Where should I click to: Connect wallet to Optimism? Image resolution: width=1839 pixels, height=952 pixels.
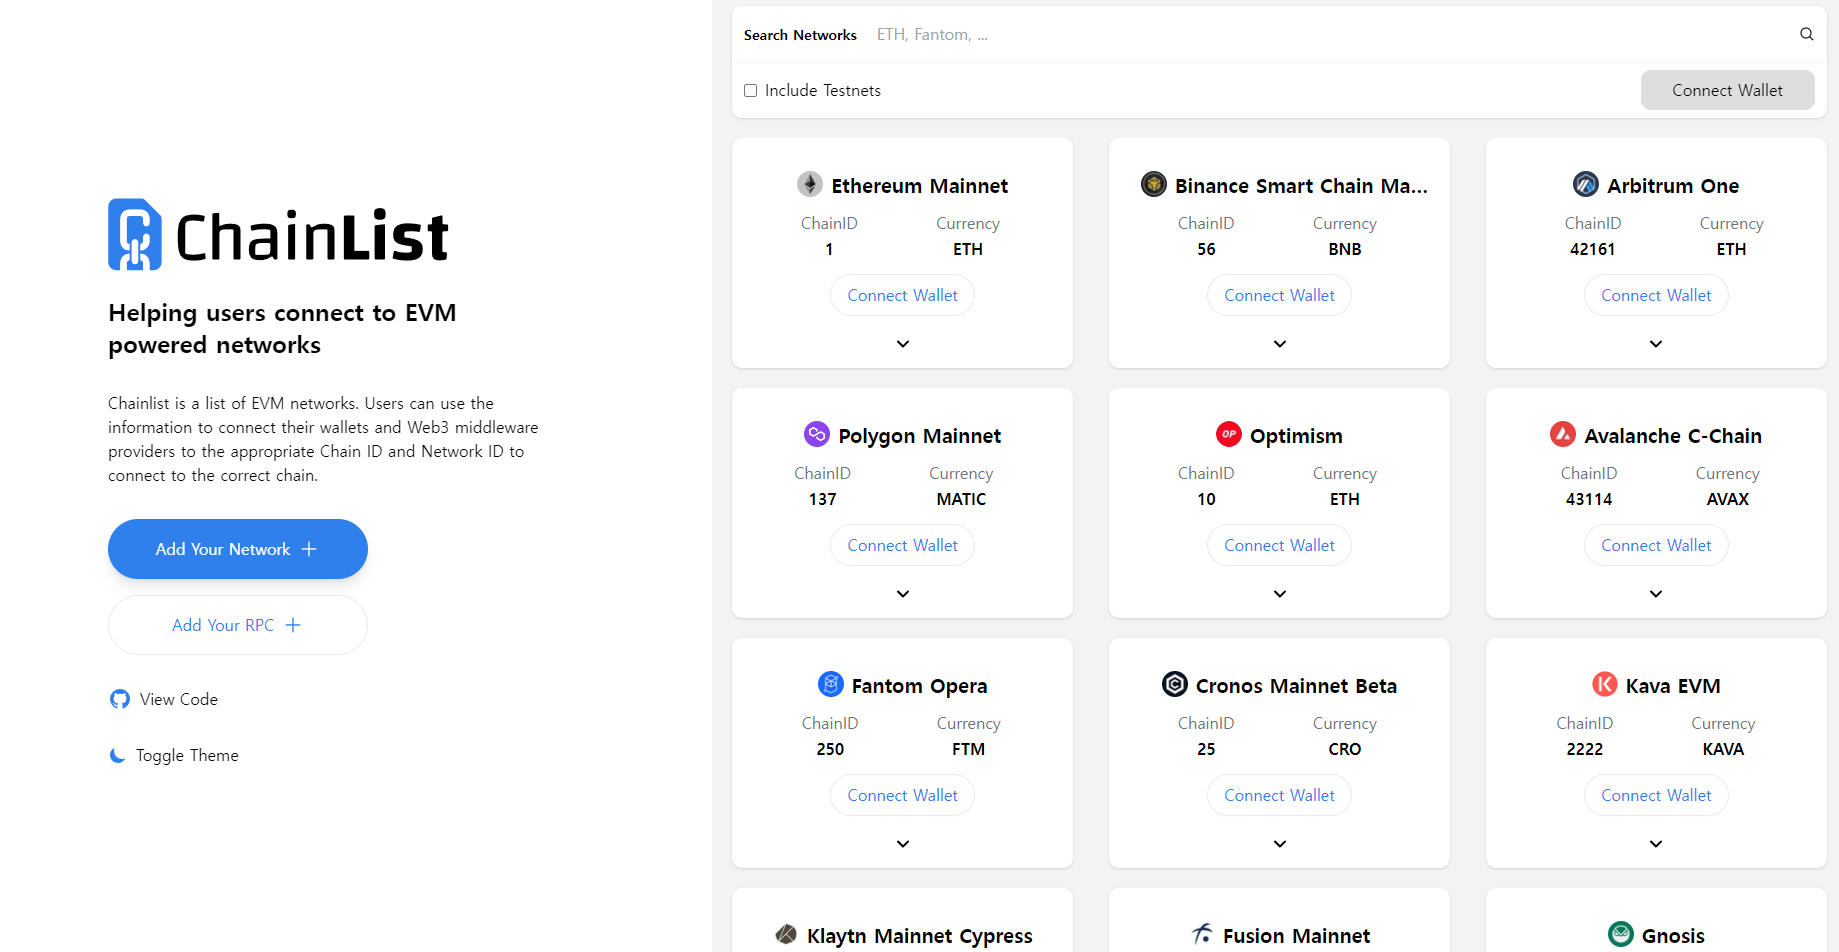(x=1279, y=545)
